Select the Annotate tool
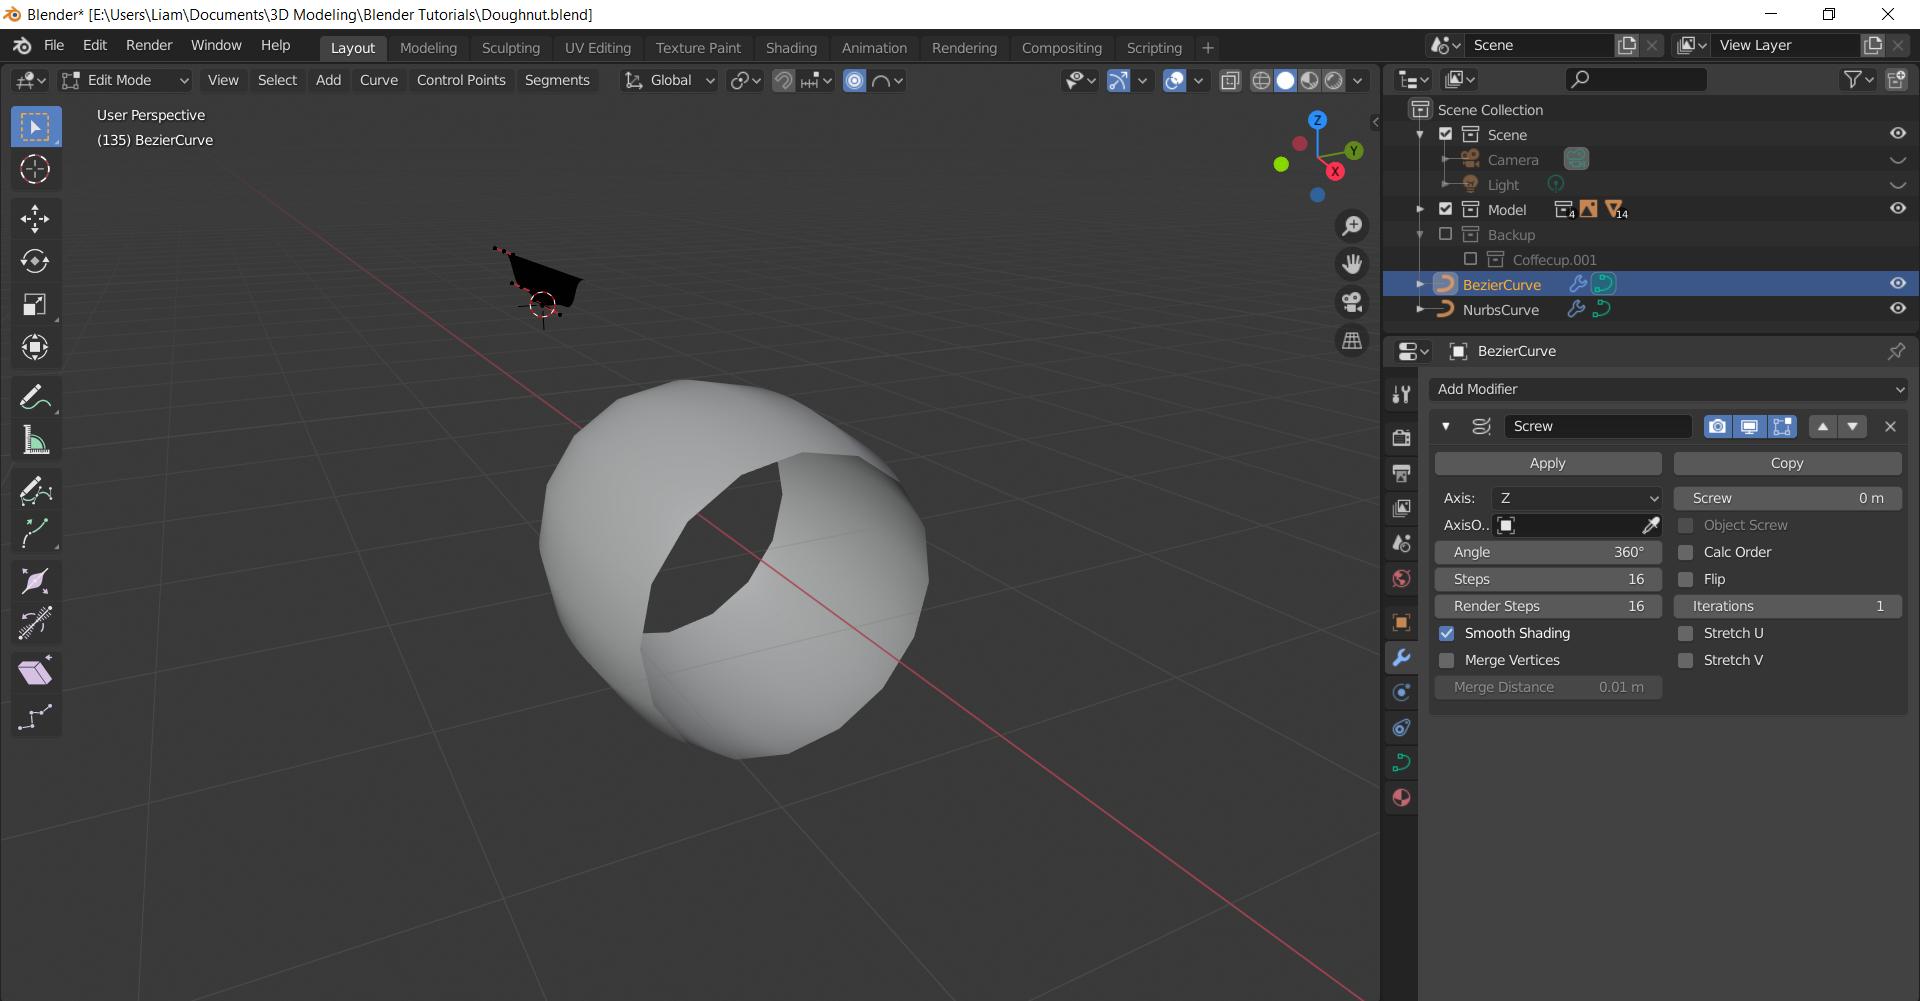The width and height of the screenshot is (1920, 1001). coord(35,397)
